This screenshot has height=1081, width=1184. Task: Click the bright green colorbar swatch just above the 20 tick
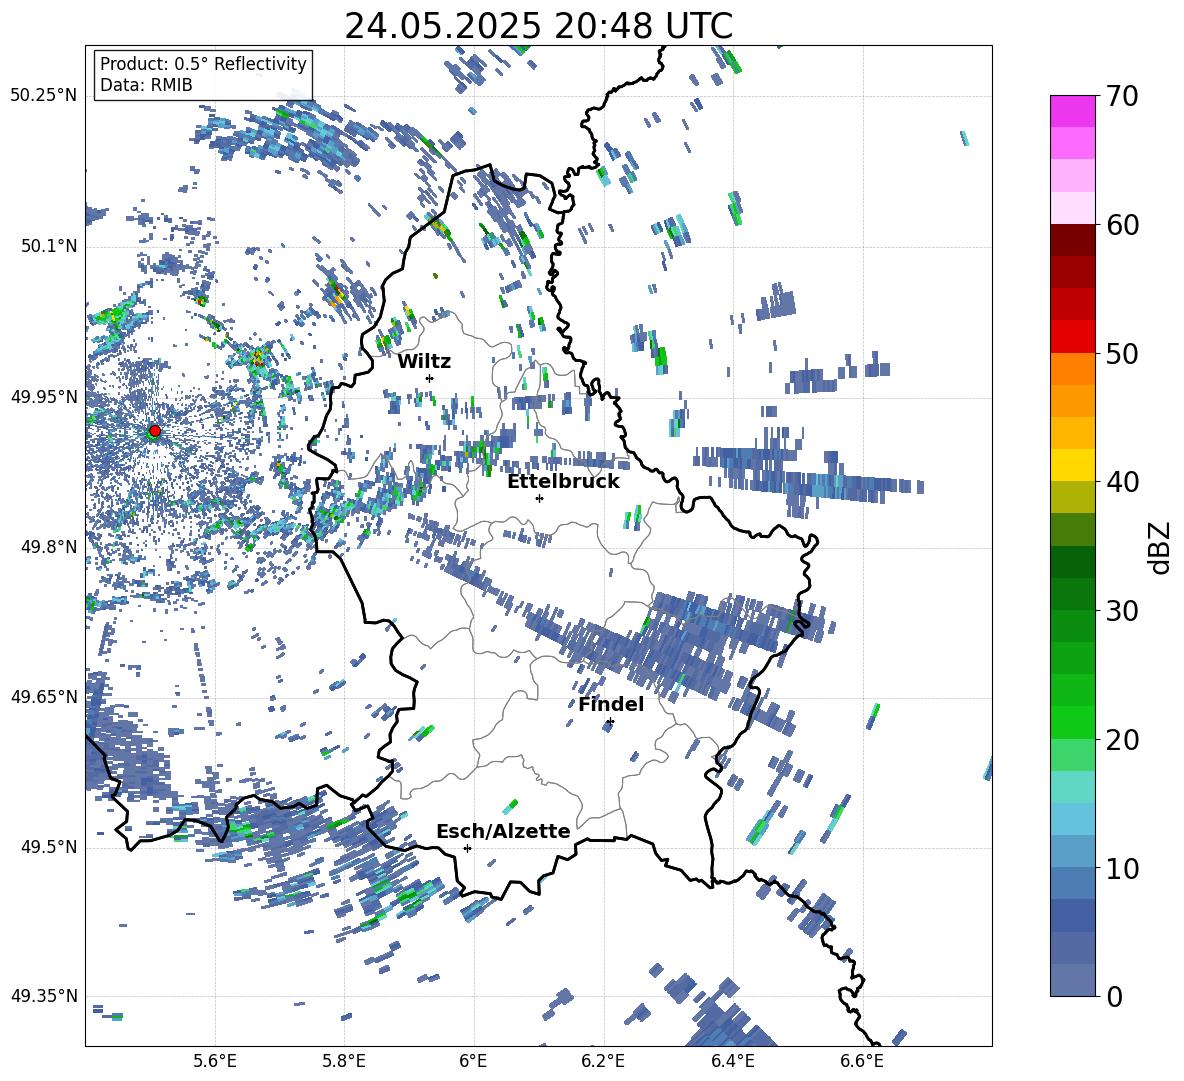[x=1072, y=722]
